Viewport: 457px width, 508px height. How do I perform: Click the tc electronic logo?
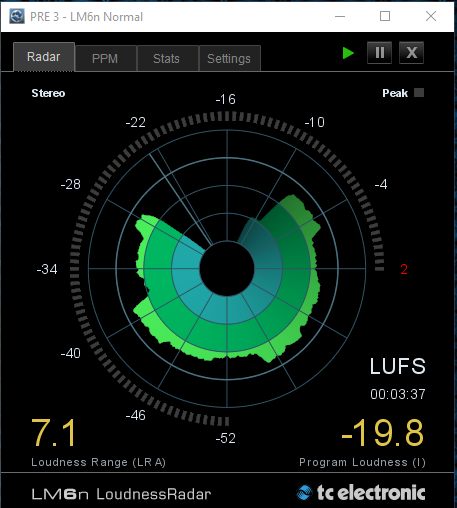361,492
